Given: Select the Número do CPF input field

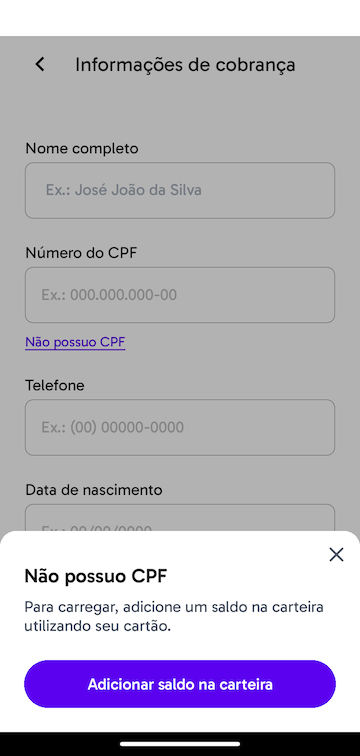Looking at the screenshot, I should pos(180,295).
